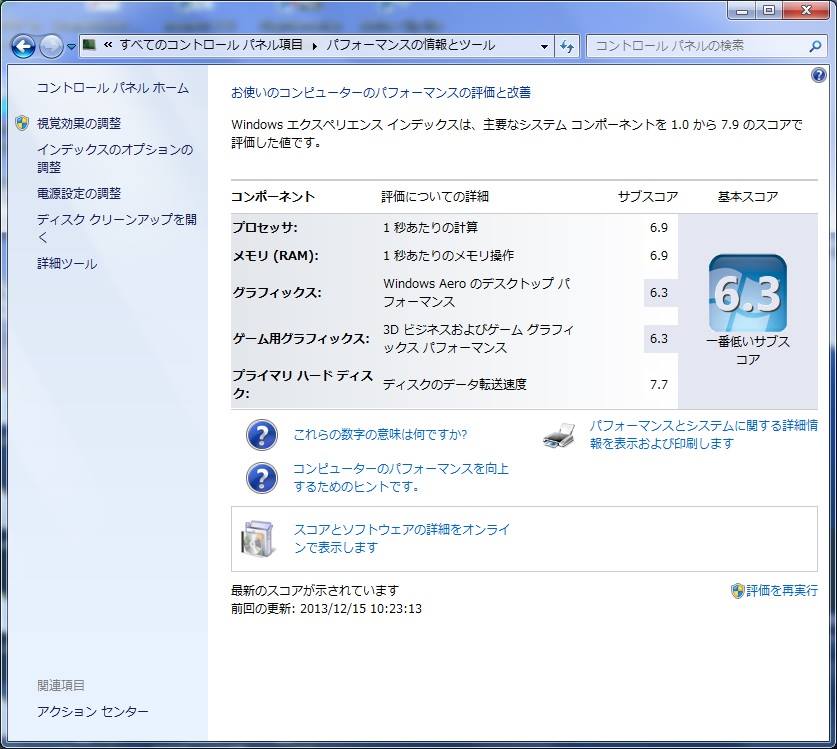Viewport: 837px width, 749px height.
Task: Open スコアとソフトウェアの詳細をオンラインで表示 link
Action: pyautogui.click(x=401, y=538)
